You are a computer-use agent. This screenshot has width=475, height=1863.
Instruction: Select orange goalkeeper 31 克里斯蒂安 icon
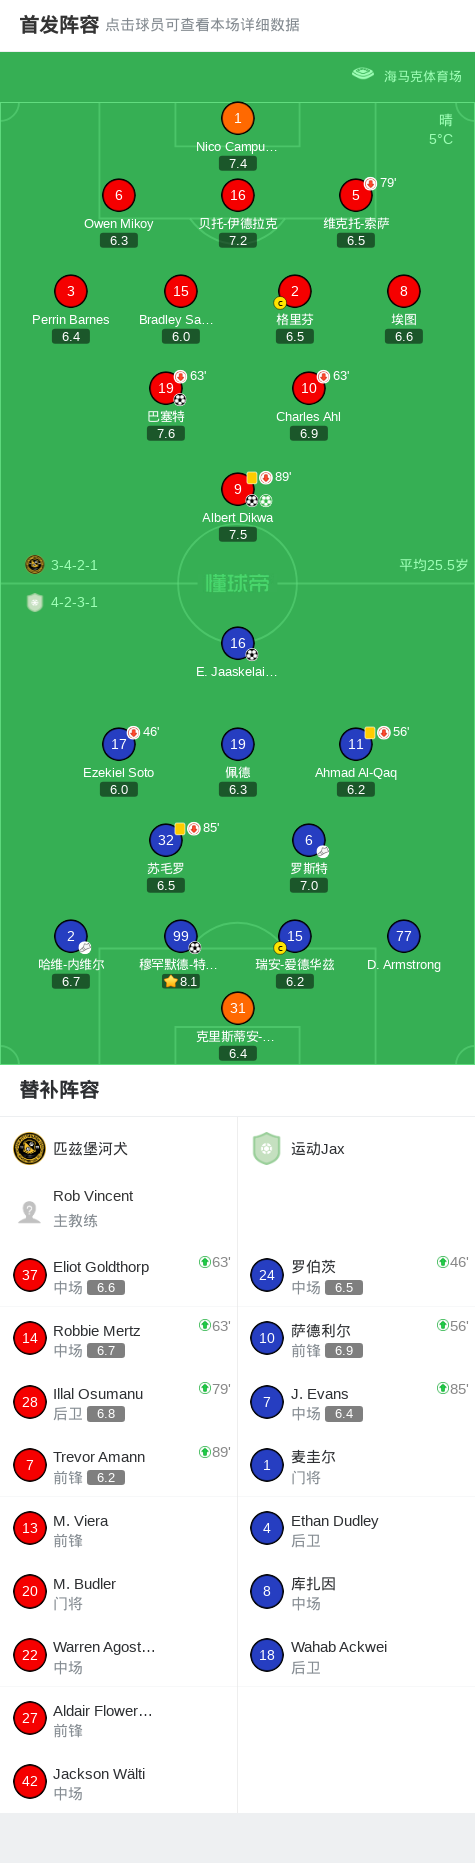tap(237, 1008)
